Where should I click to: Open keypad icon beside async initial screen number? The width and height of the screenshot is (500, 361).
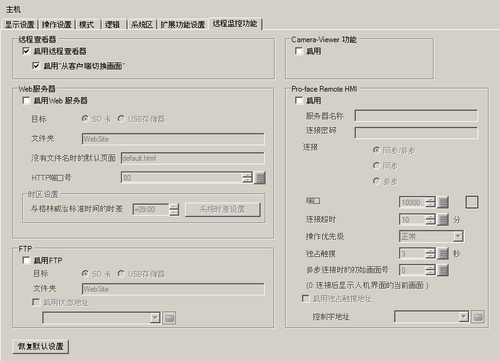pos(443,270)
